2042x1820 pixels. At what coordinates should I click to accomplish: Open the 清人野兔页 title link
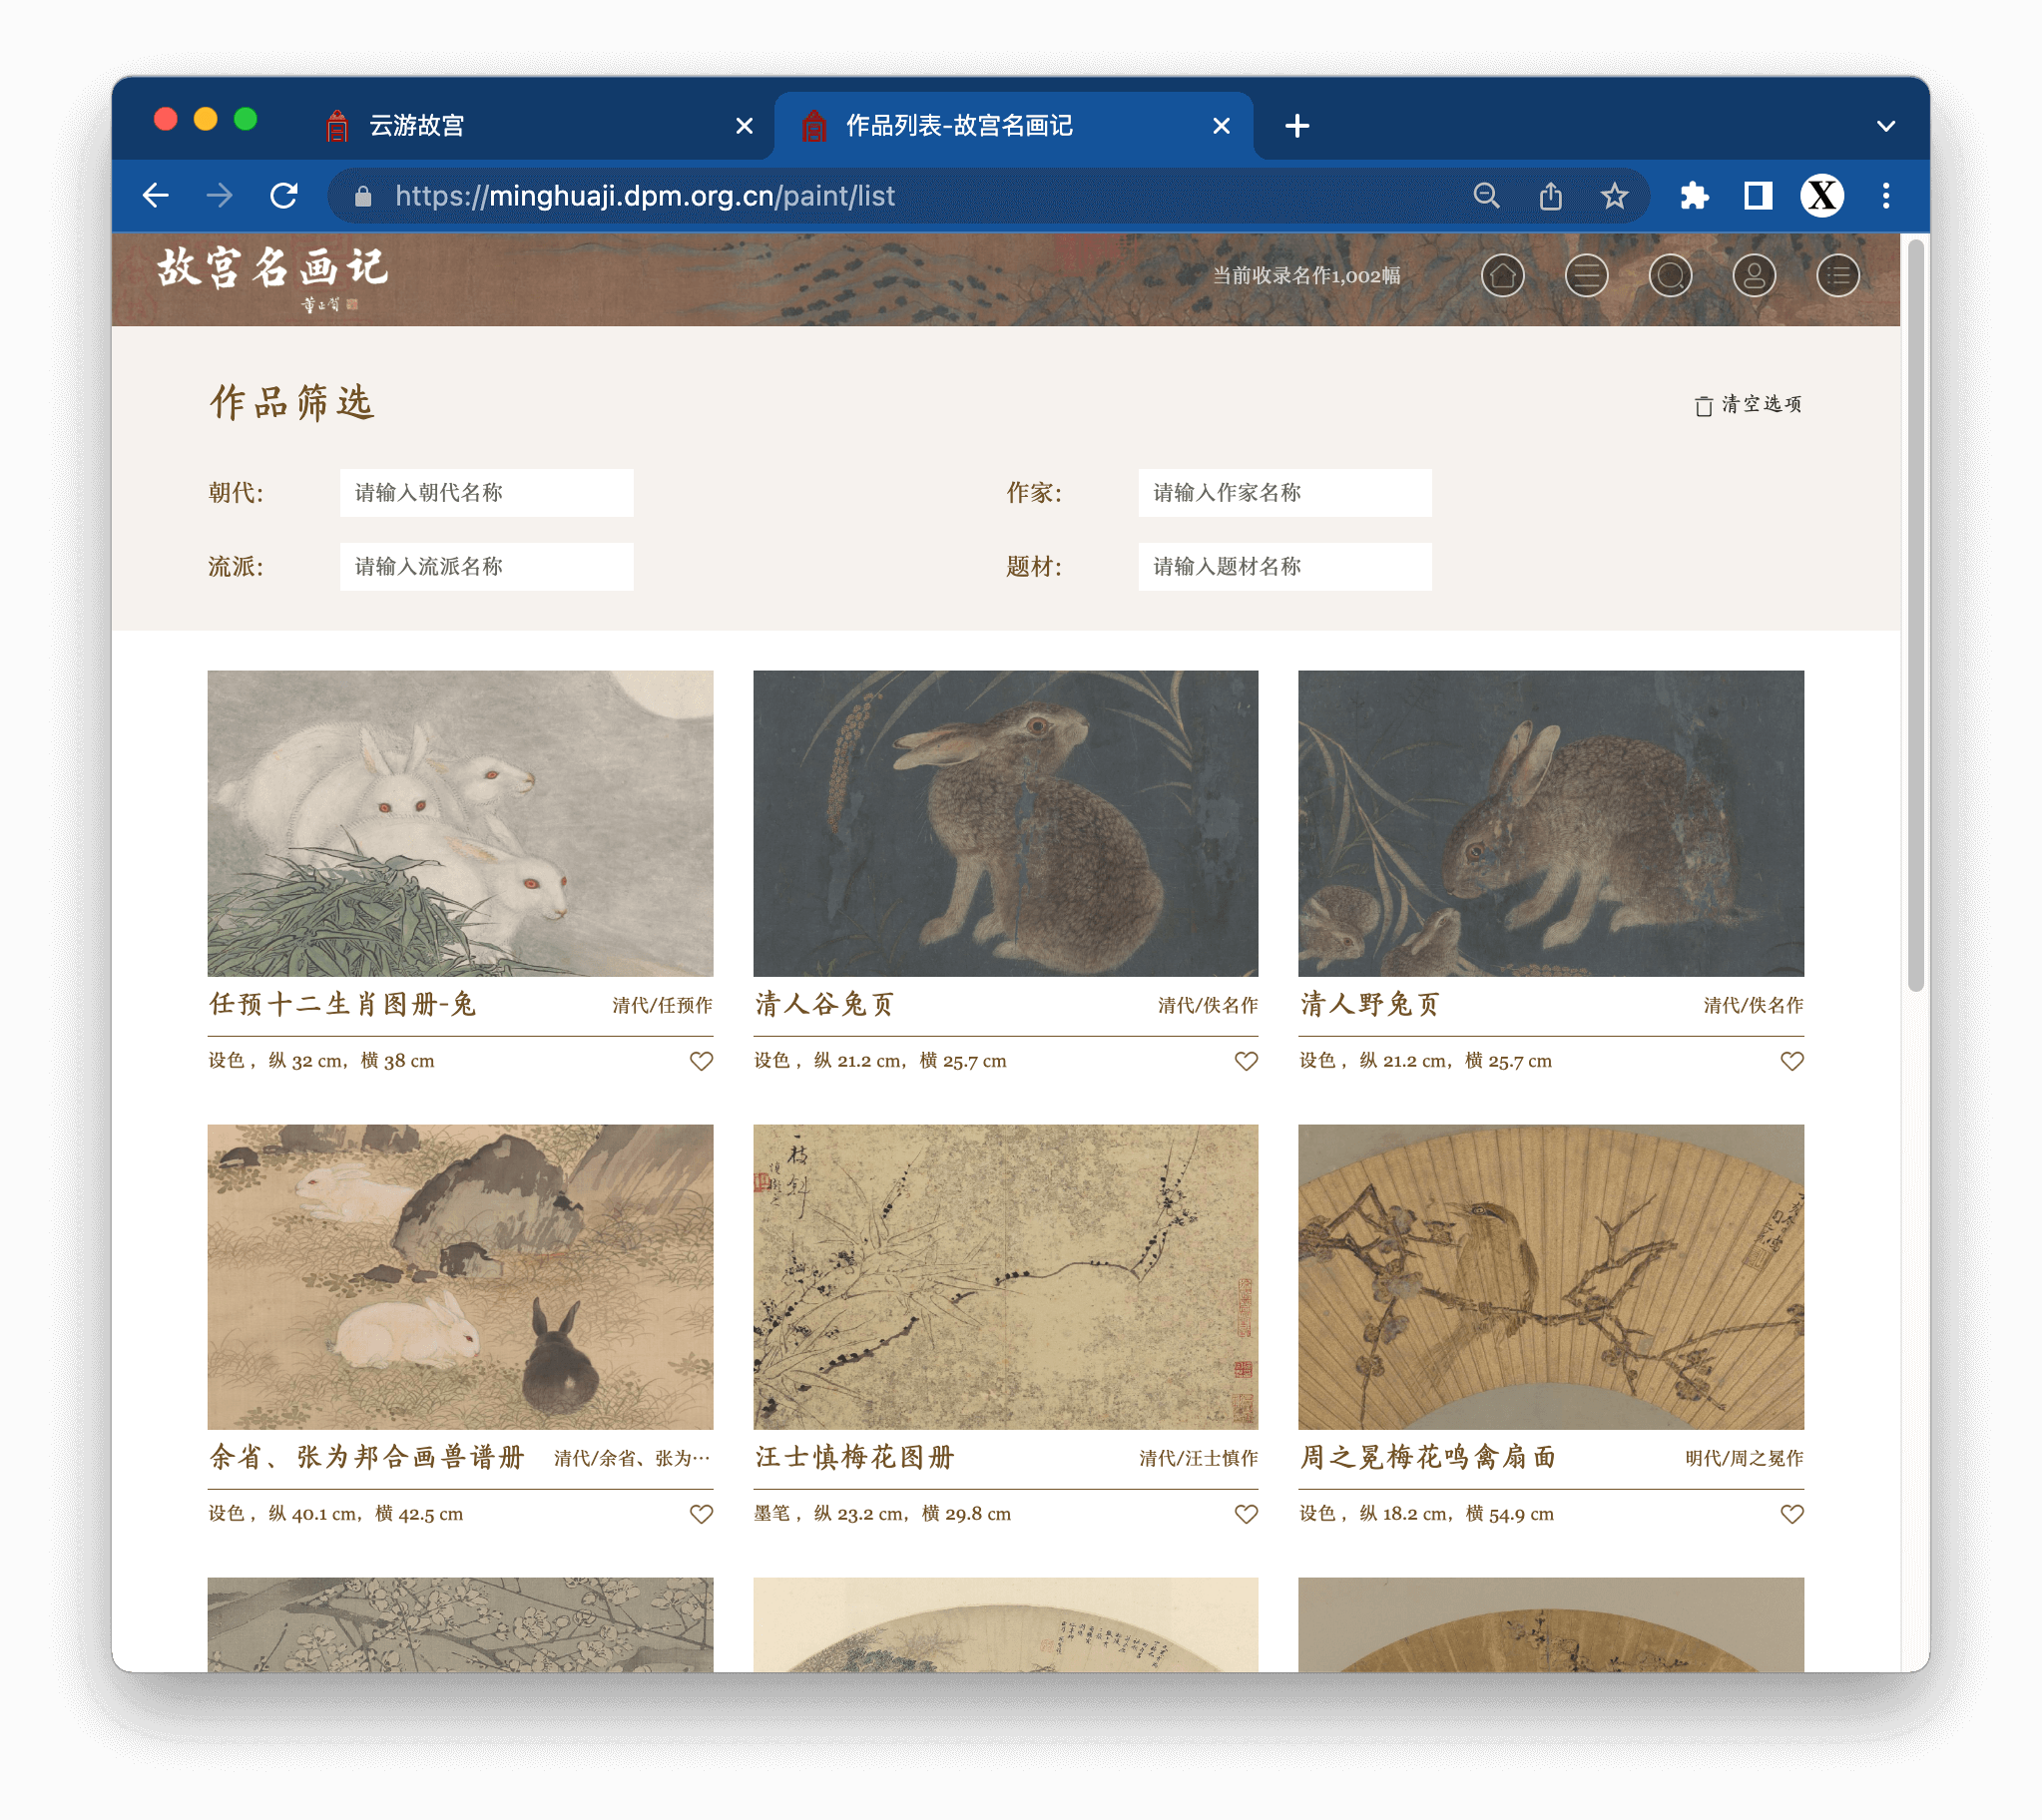point(1370,1004)
